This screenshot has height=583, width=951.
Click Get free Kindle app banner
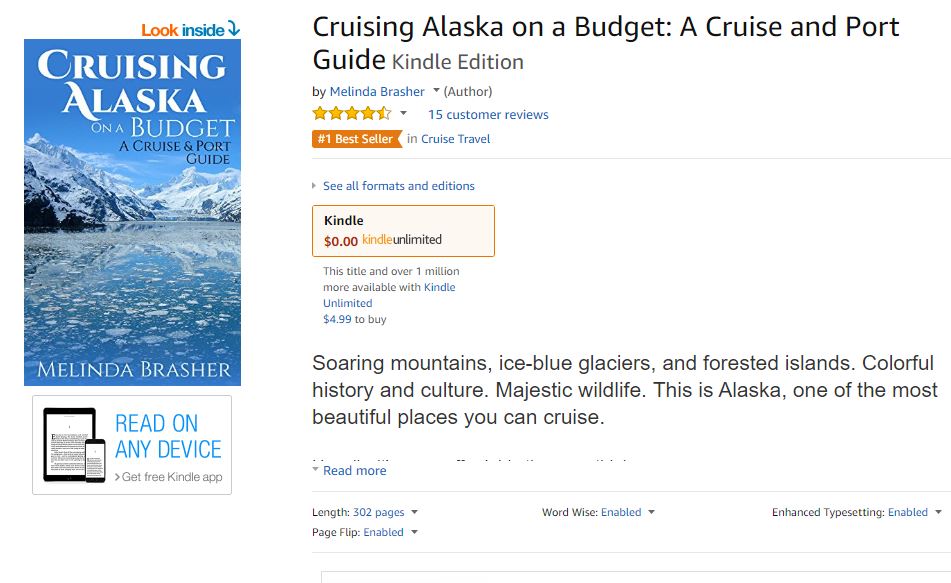pos(168,477)
